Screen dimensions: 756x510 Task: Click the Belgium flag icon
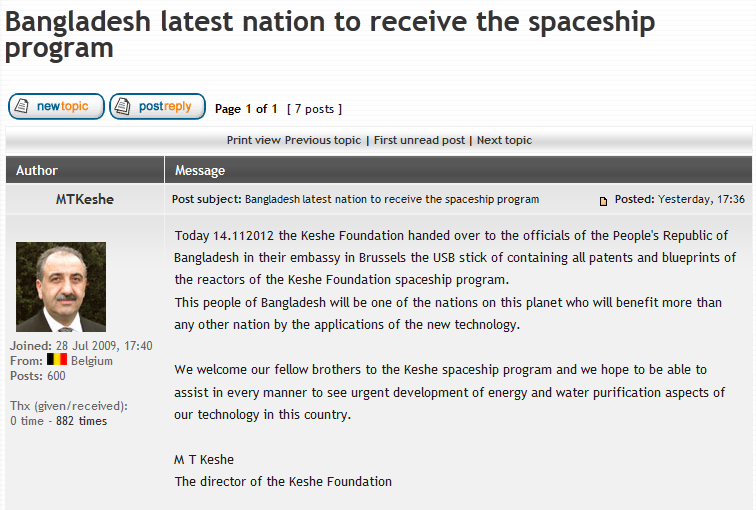pos(57,360)
